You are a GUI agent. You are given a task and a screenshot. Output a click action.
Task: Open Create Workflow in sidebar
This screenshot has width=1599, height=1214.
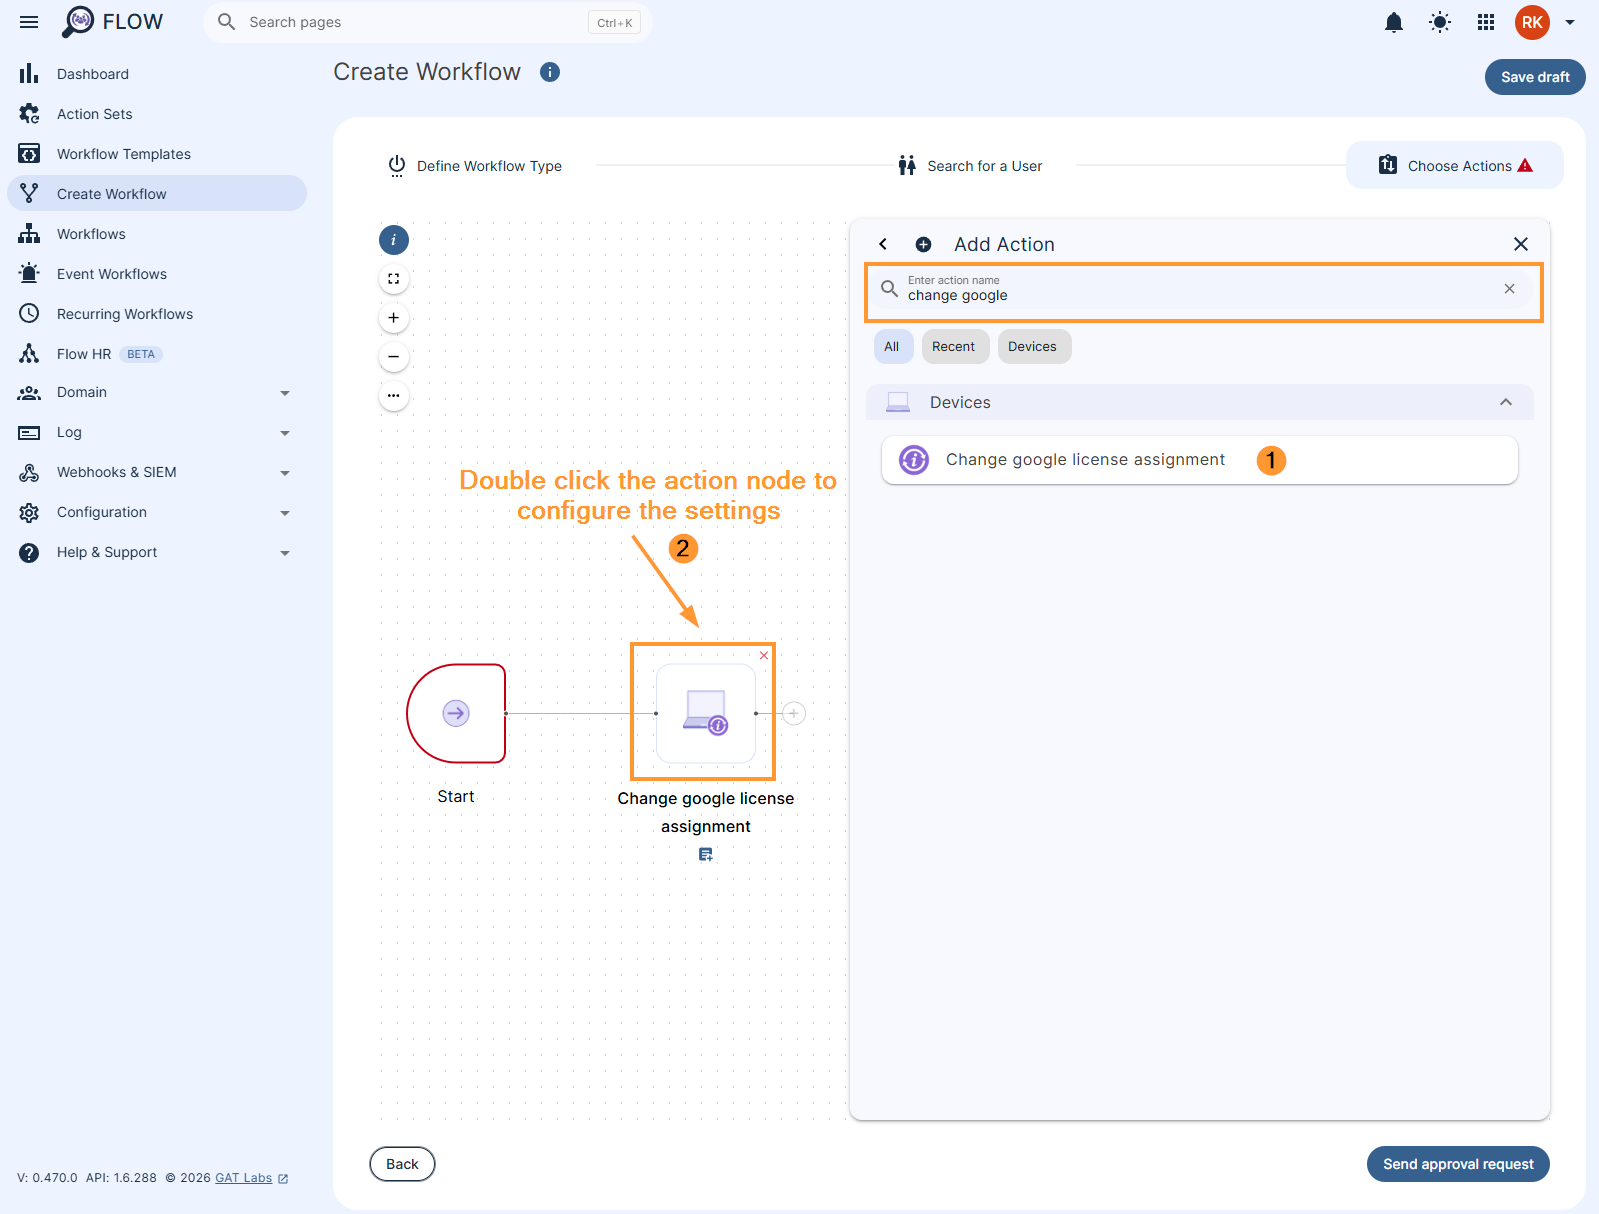(x=157, y=194)
